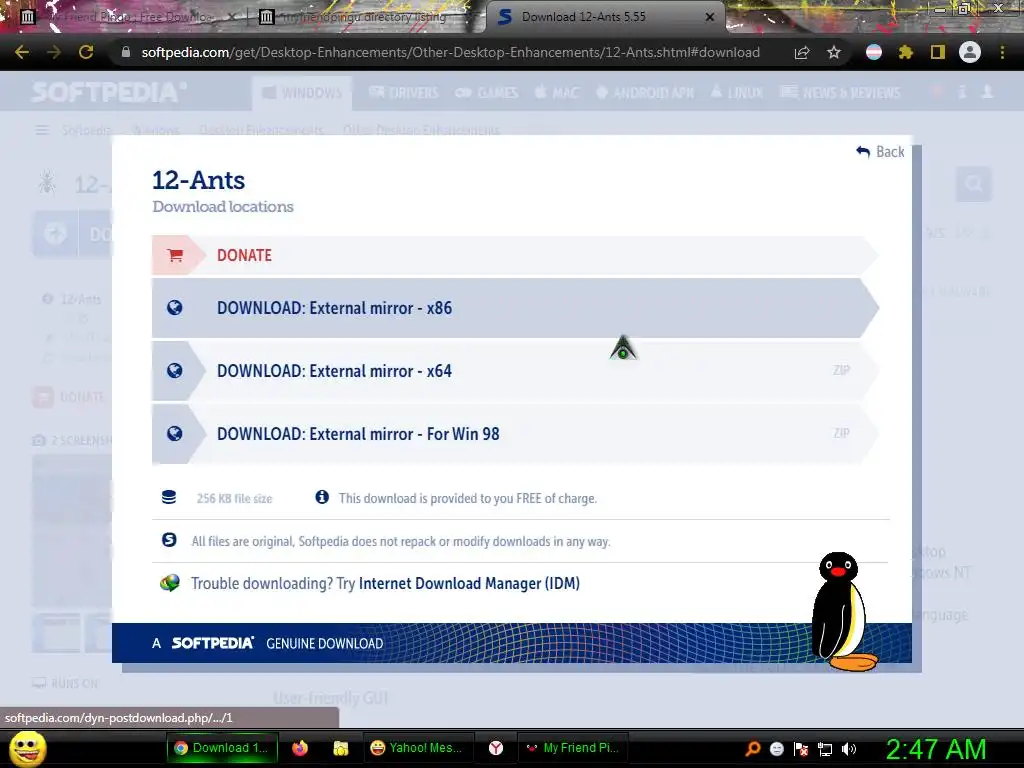Click the Softpedia S icon beside original files note

point(169,540)
